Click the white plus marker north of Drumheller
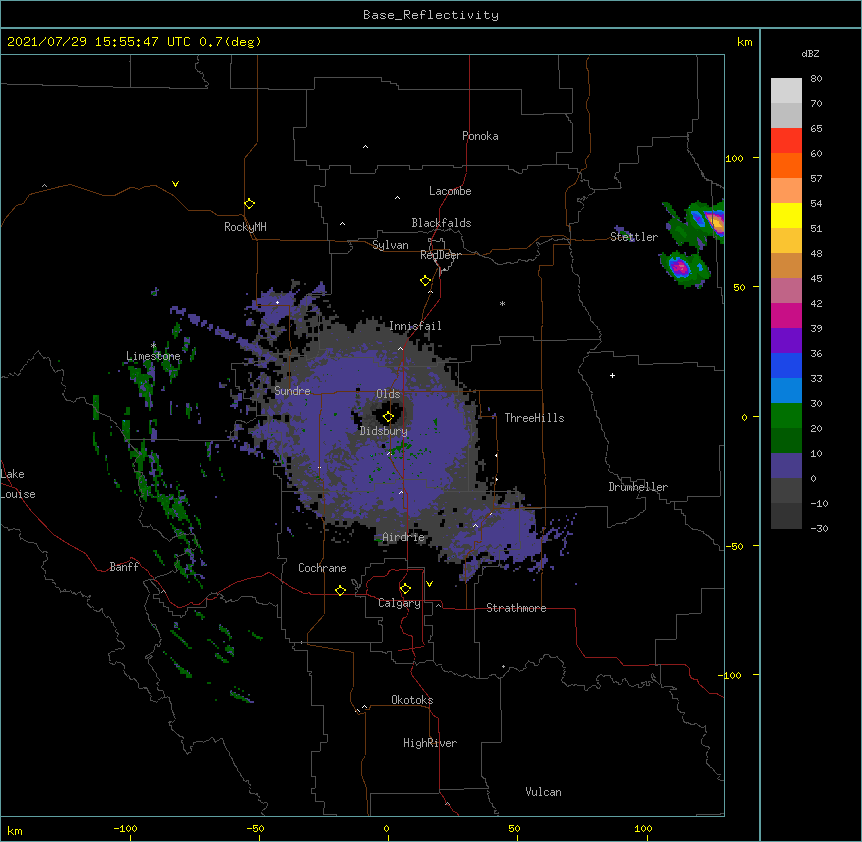The height and width of the screenshot is (842, 862). pos(612,375)
